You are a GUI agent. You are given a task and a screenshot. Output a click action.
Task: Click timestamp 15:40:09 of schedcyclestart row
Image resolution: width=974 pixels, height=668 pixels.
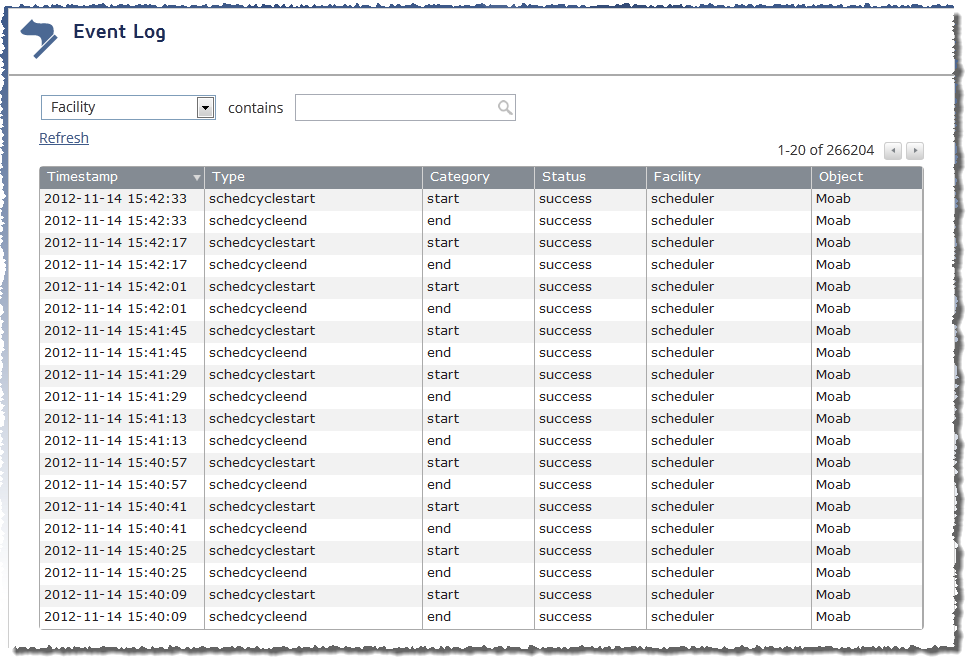(116, 595)
